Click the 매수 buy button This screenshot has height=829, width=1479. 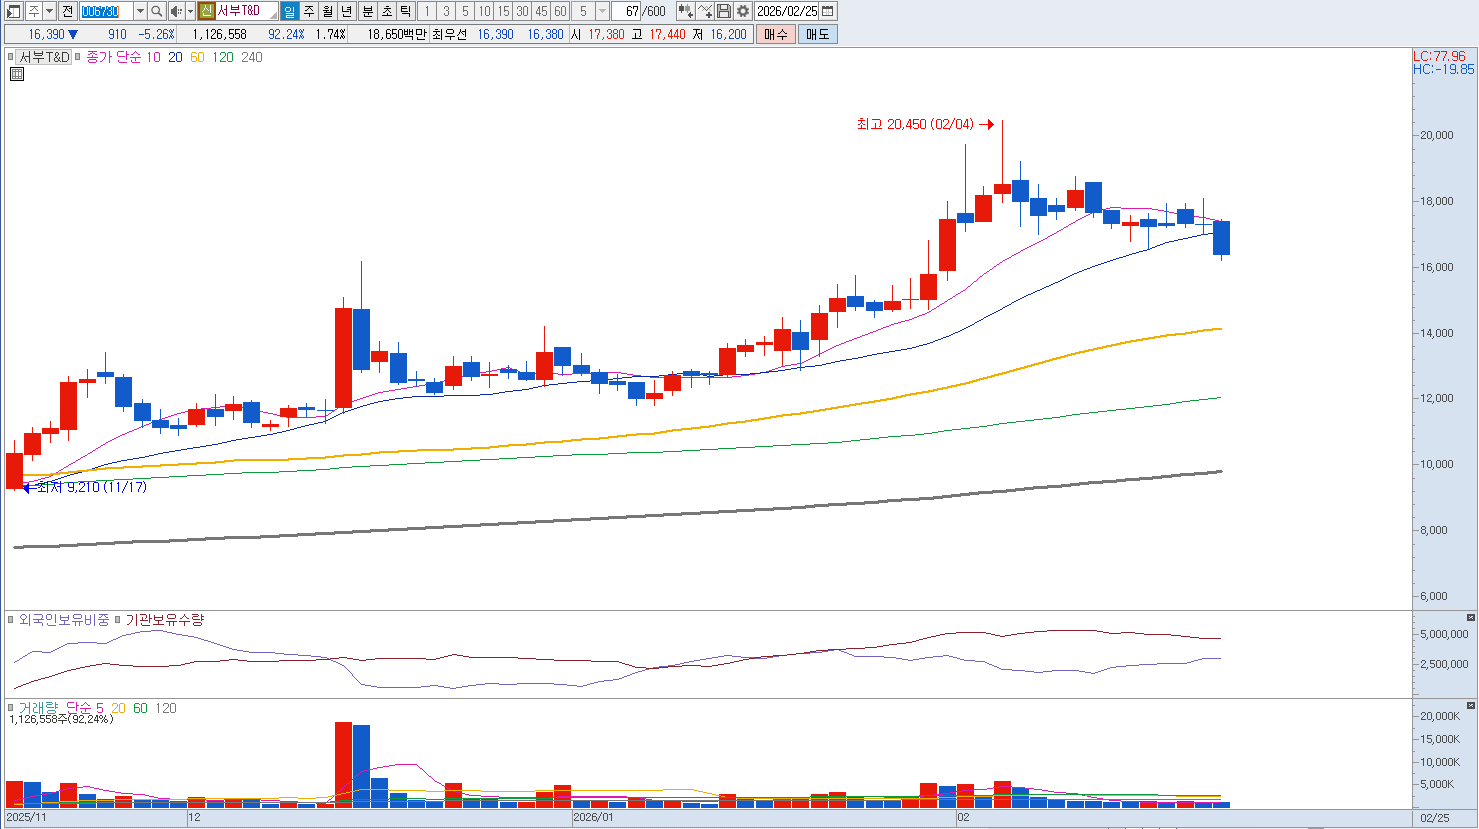click(x=776, y=34)
